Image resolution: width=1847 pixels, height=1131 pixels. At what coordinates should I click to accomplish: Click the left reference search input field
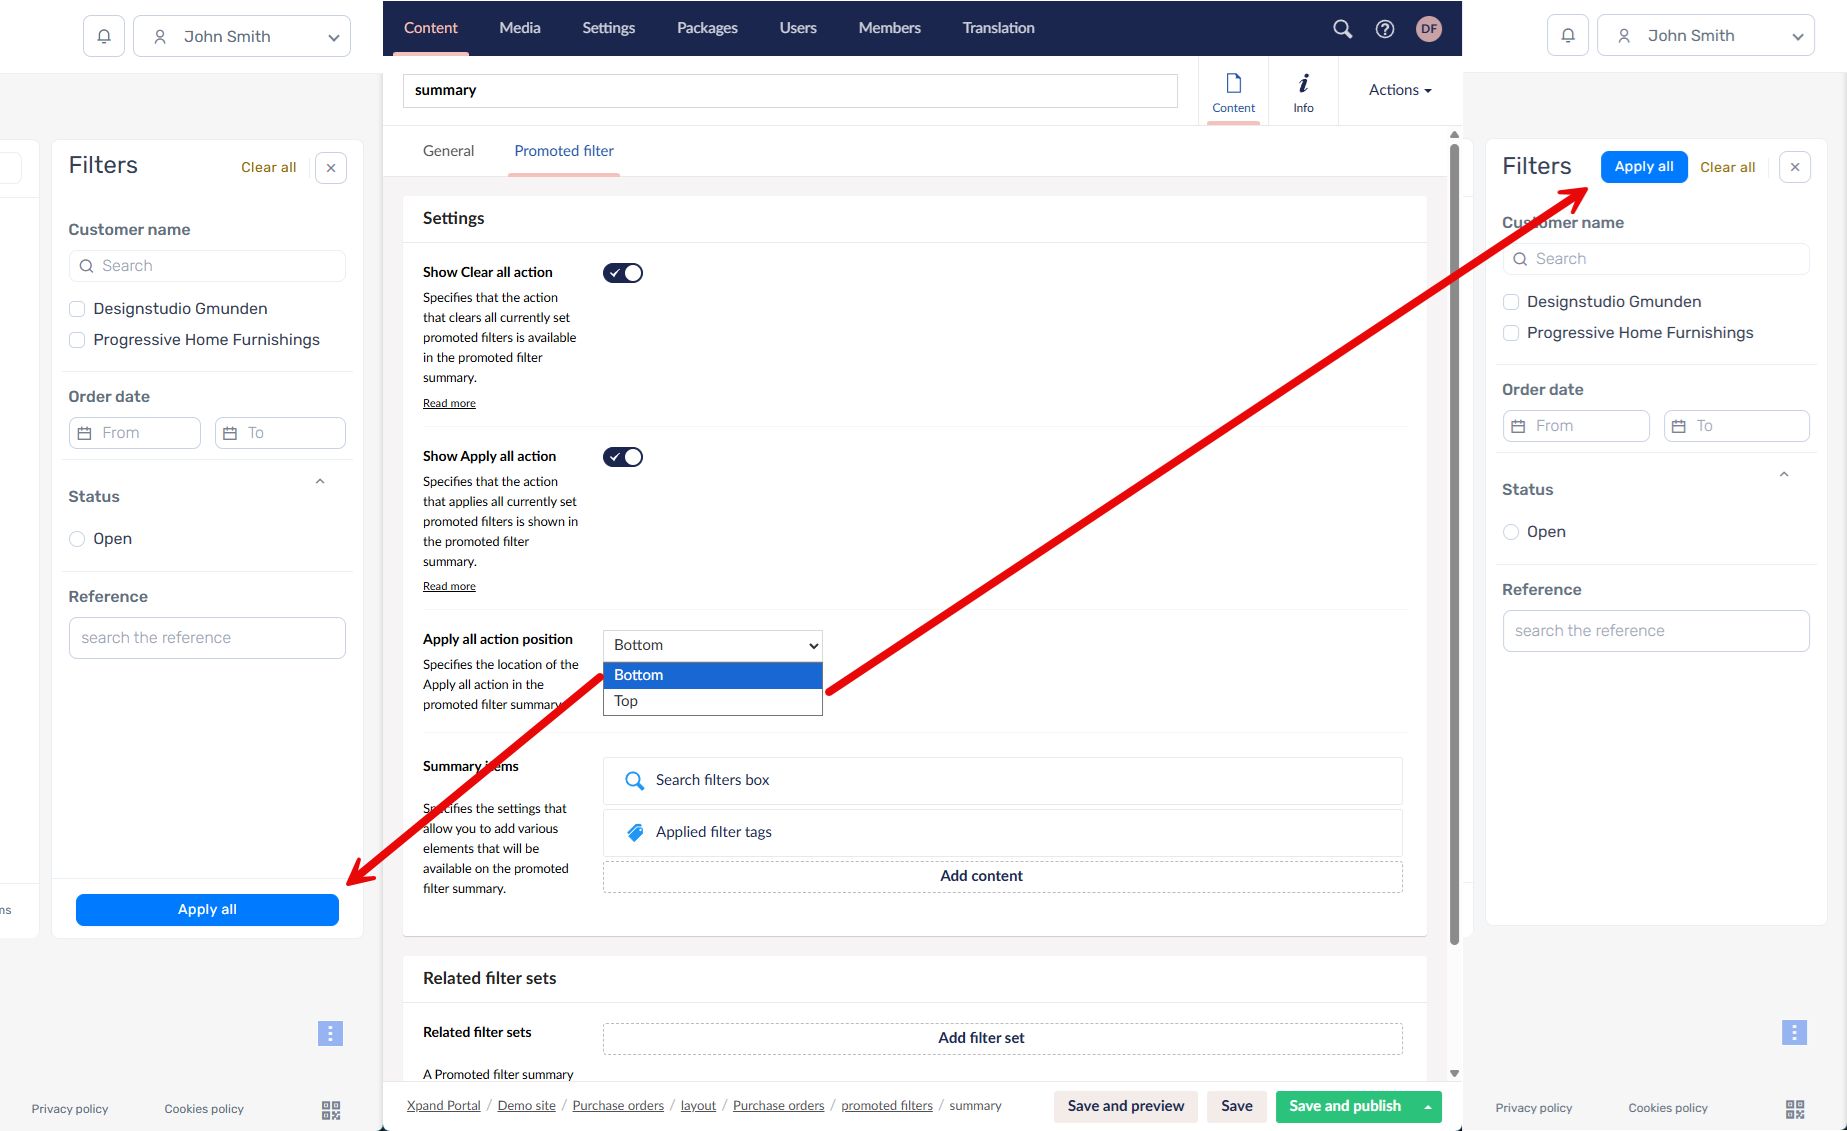tap(207, 638)
